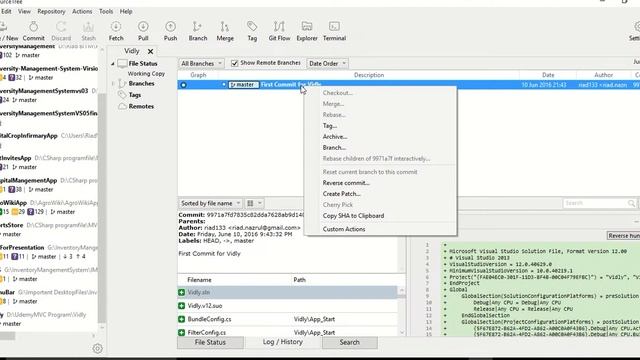Expand the Branches tree node
The image size is (640, 360).
coord(113,83)
